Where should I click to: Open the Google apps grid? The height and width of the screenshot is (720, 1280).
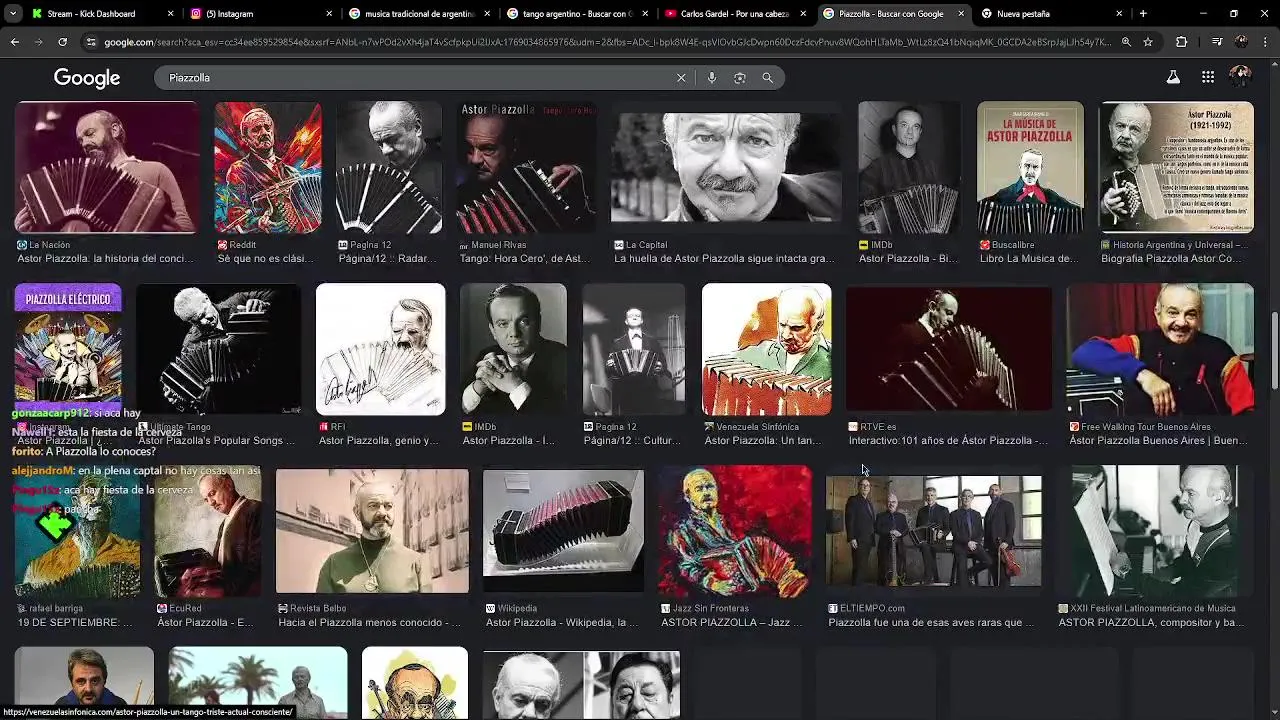coord(1208,77)
